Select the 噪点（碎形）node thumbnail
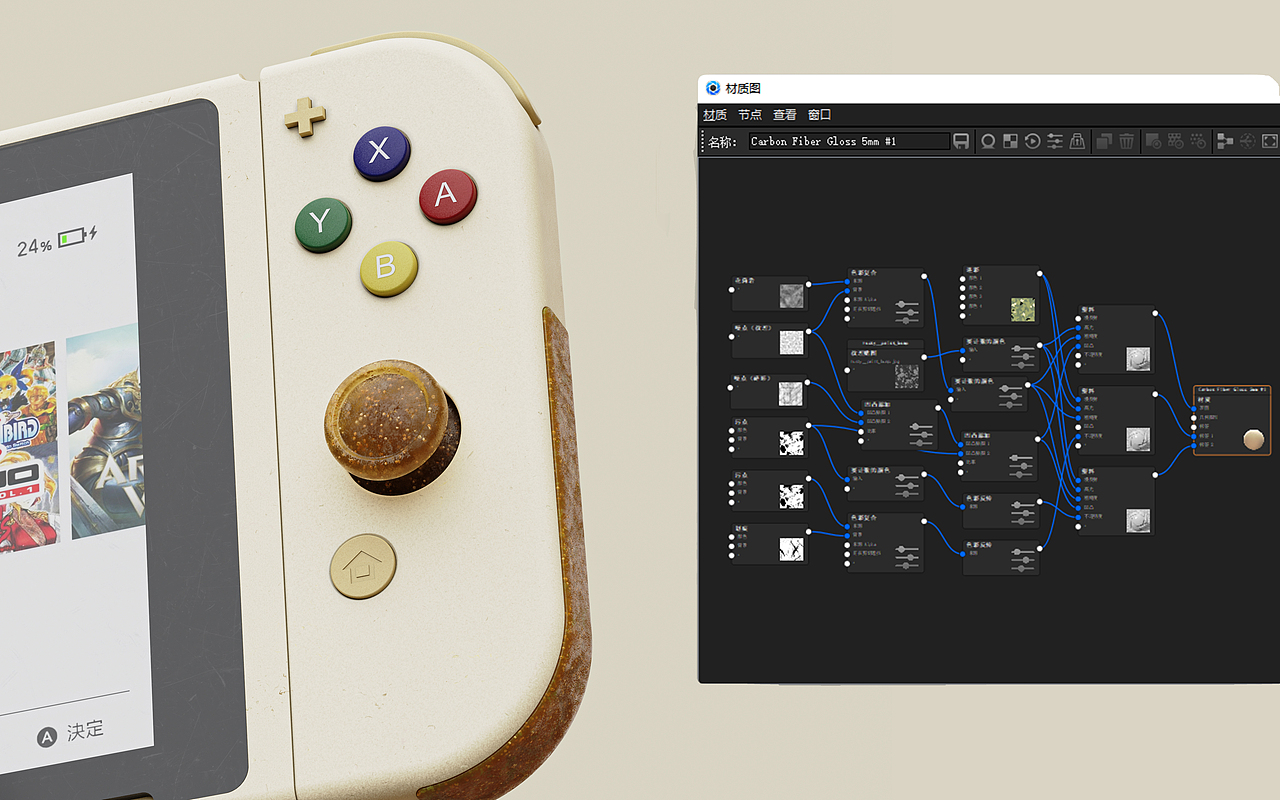The height and width of the screenshot is (800, 1280). coord(792,393)
